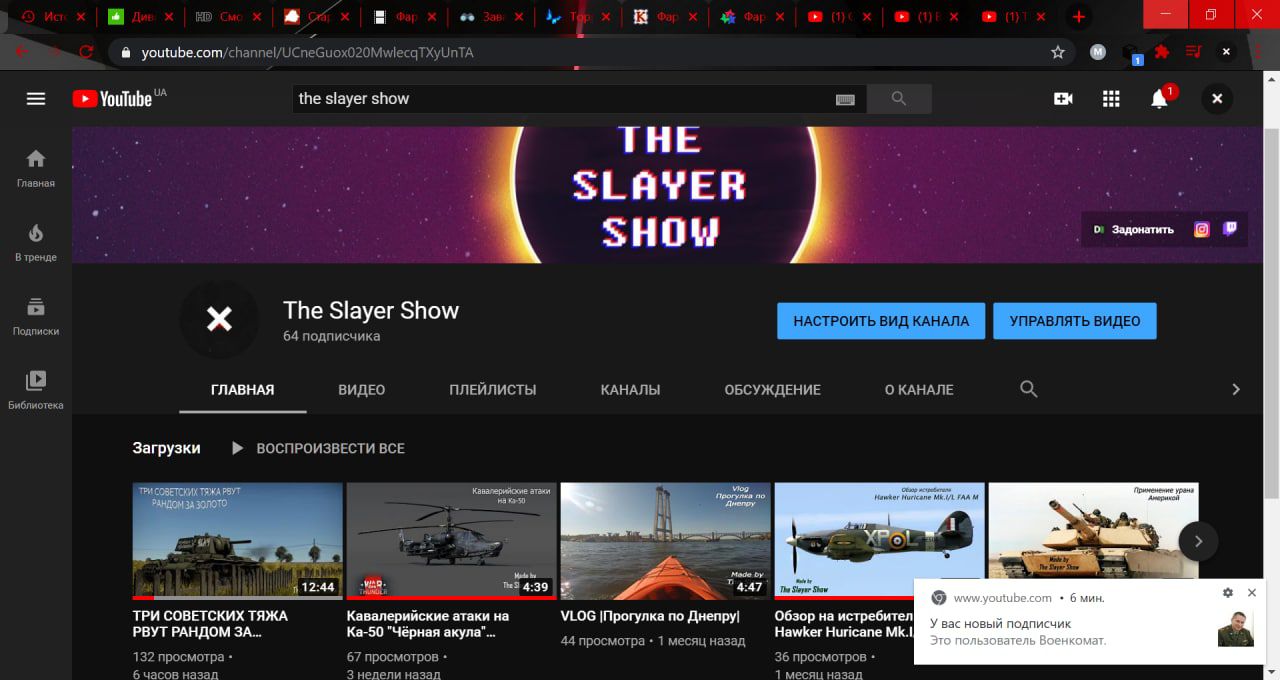Image resolution: width=1280 pixels, height=680 pixels.
Task: Switch to the О канале channel tab
Action: click(919, 390)
